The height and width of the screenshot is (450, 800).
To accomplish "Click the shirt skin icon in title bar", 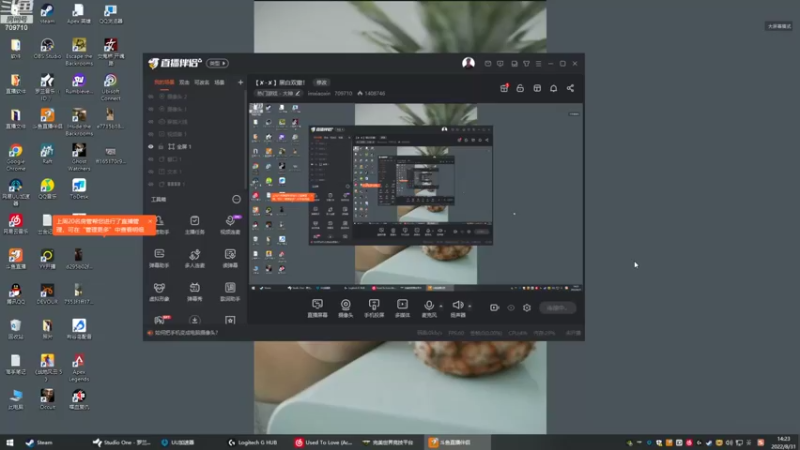I will (x=526, y=64).
